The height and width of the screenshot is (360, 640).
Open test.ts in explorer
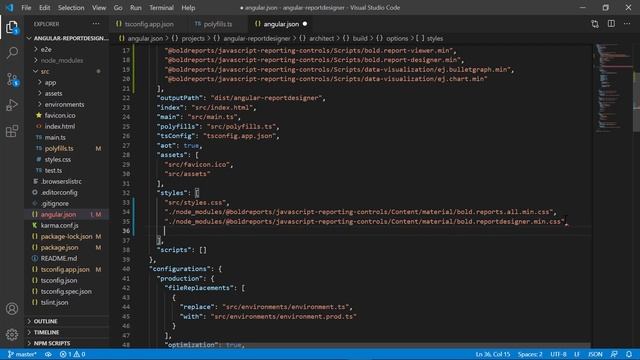point(53,171)
